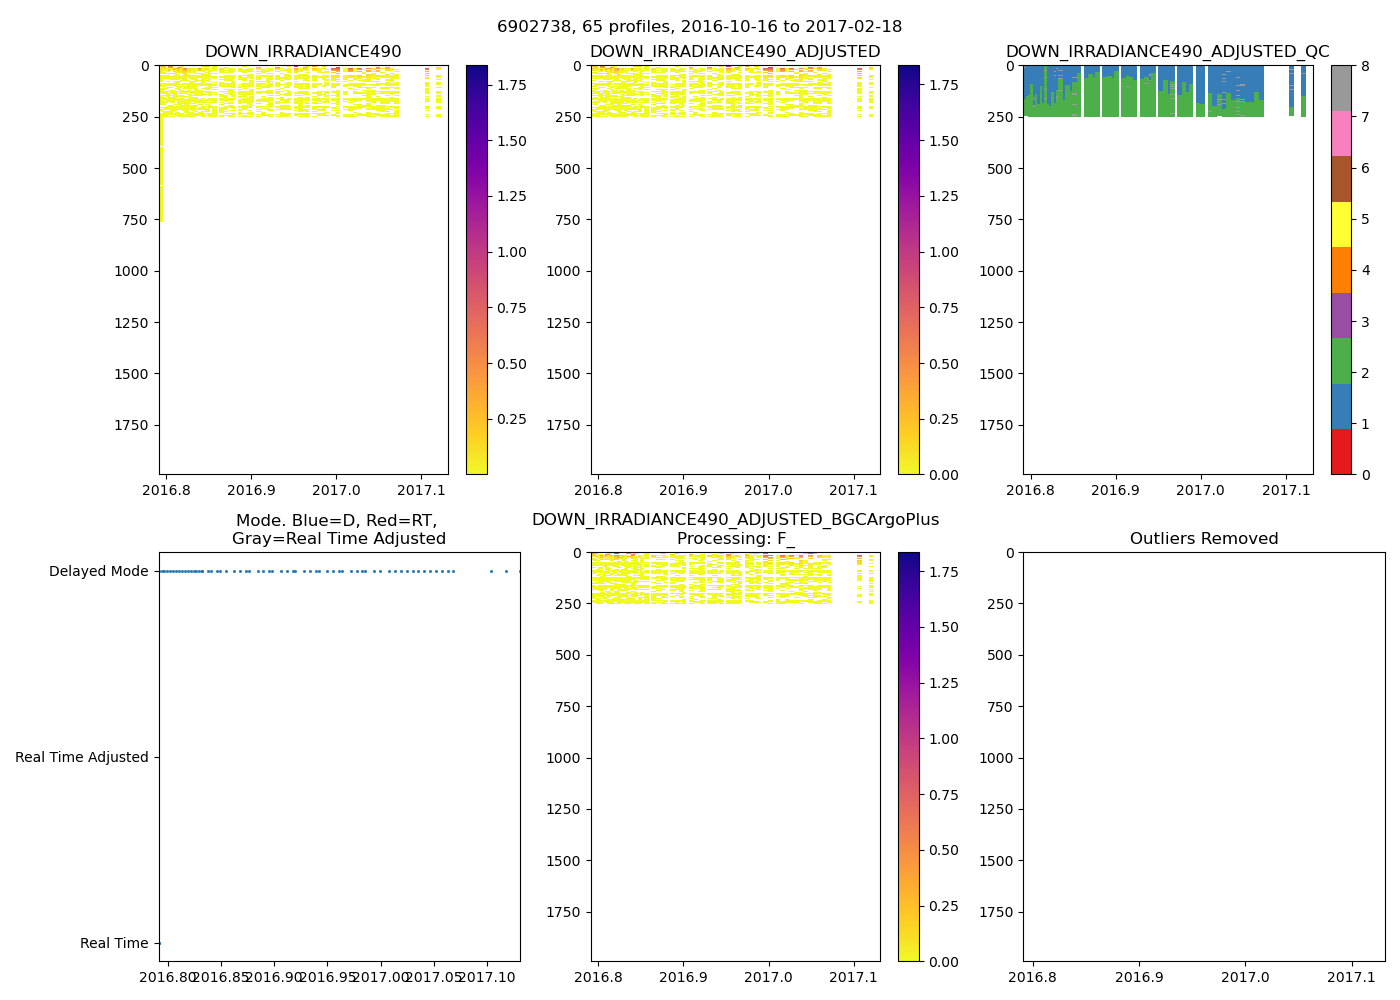Click the figure title with float ID 6902738
1400x1000 pixels.
699,27
